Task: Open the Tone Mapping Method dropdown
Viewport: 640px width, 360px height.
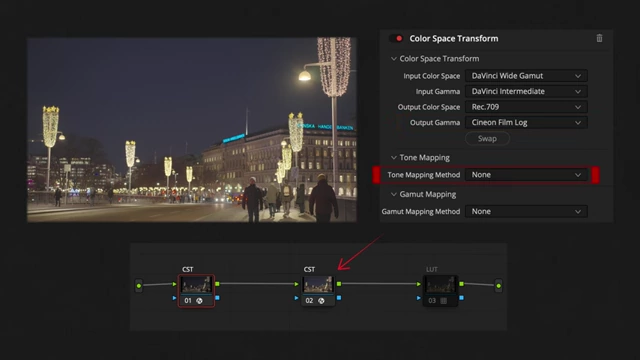Action: (526, 175)
